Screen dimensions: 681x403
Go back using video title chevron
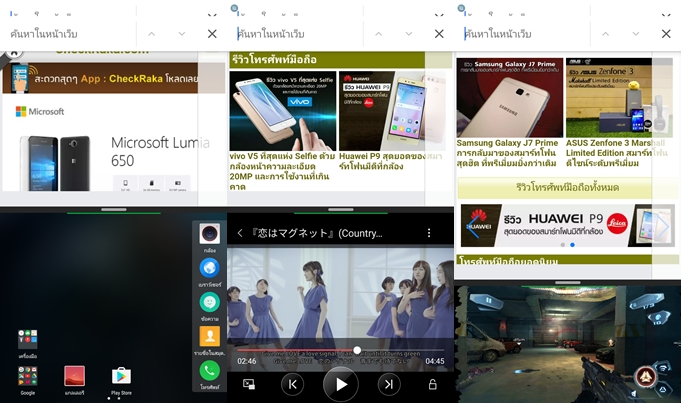coord(240,233)
